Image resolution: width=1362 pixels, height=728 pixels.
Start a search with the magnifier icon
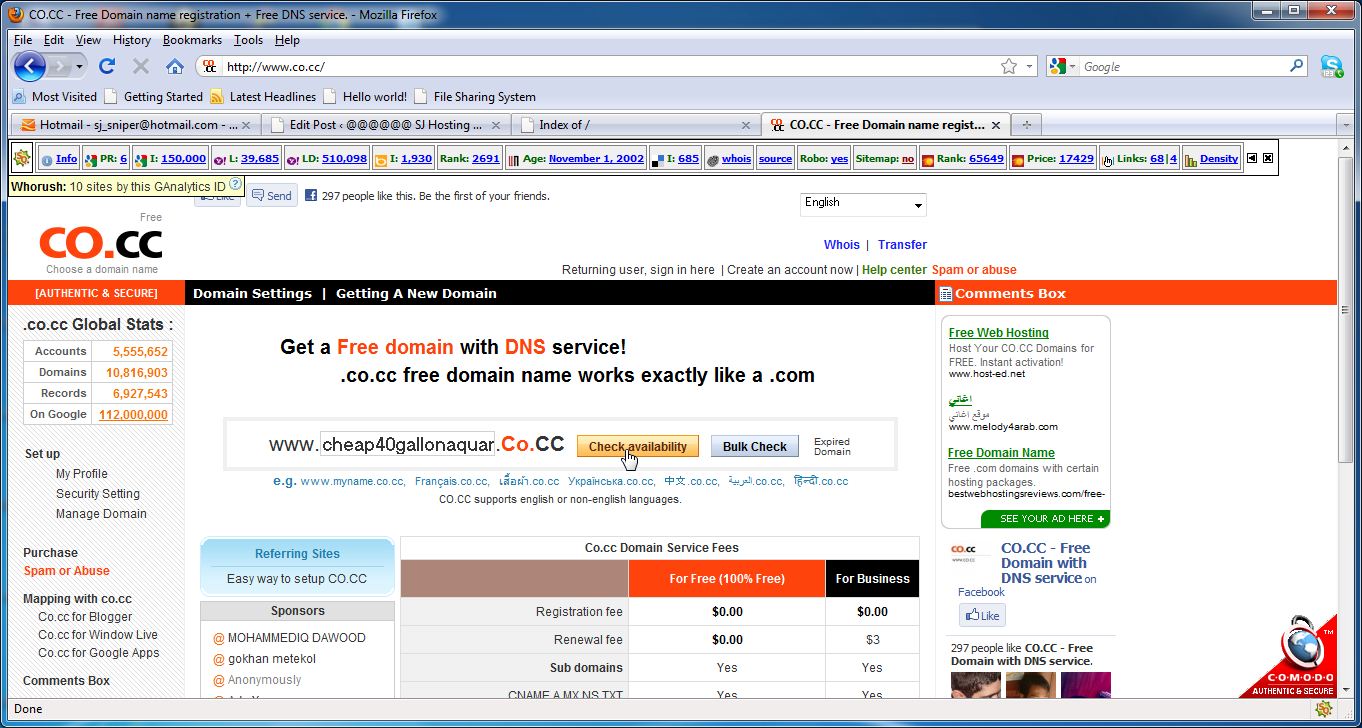point(1298,66)
